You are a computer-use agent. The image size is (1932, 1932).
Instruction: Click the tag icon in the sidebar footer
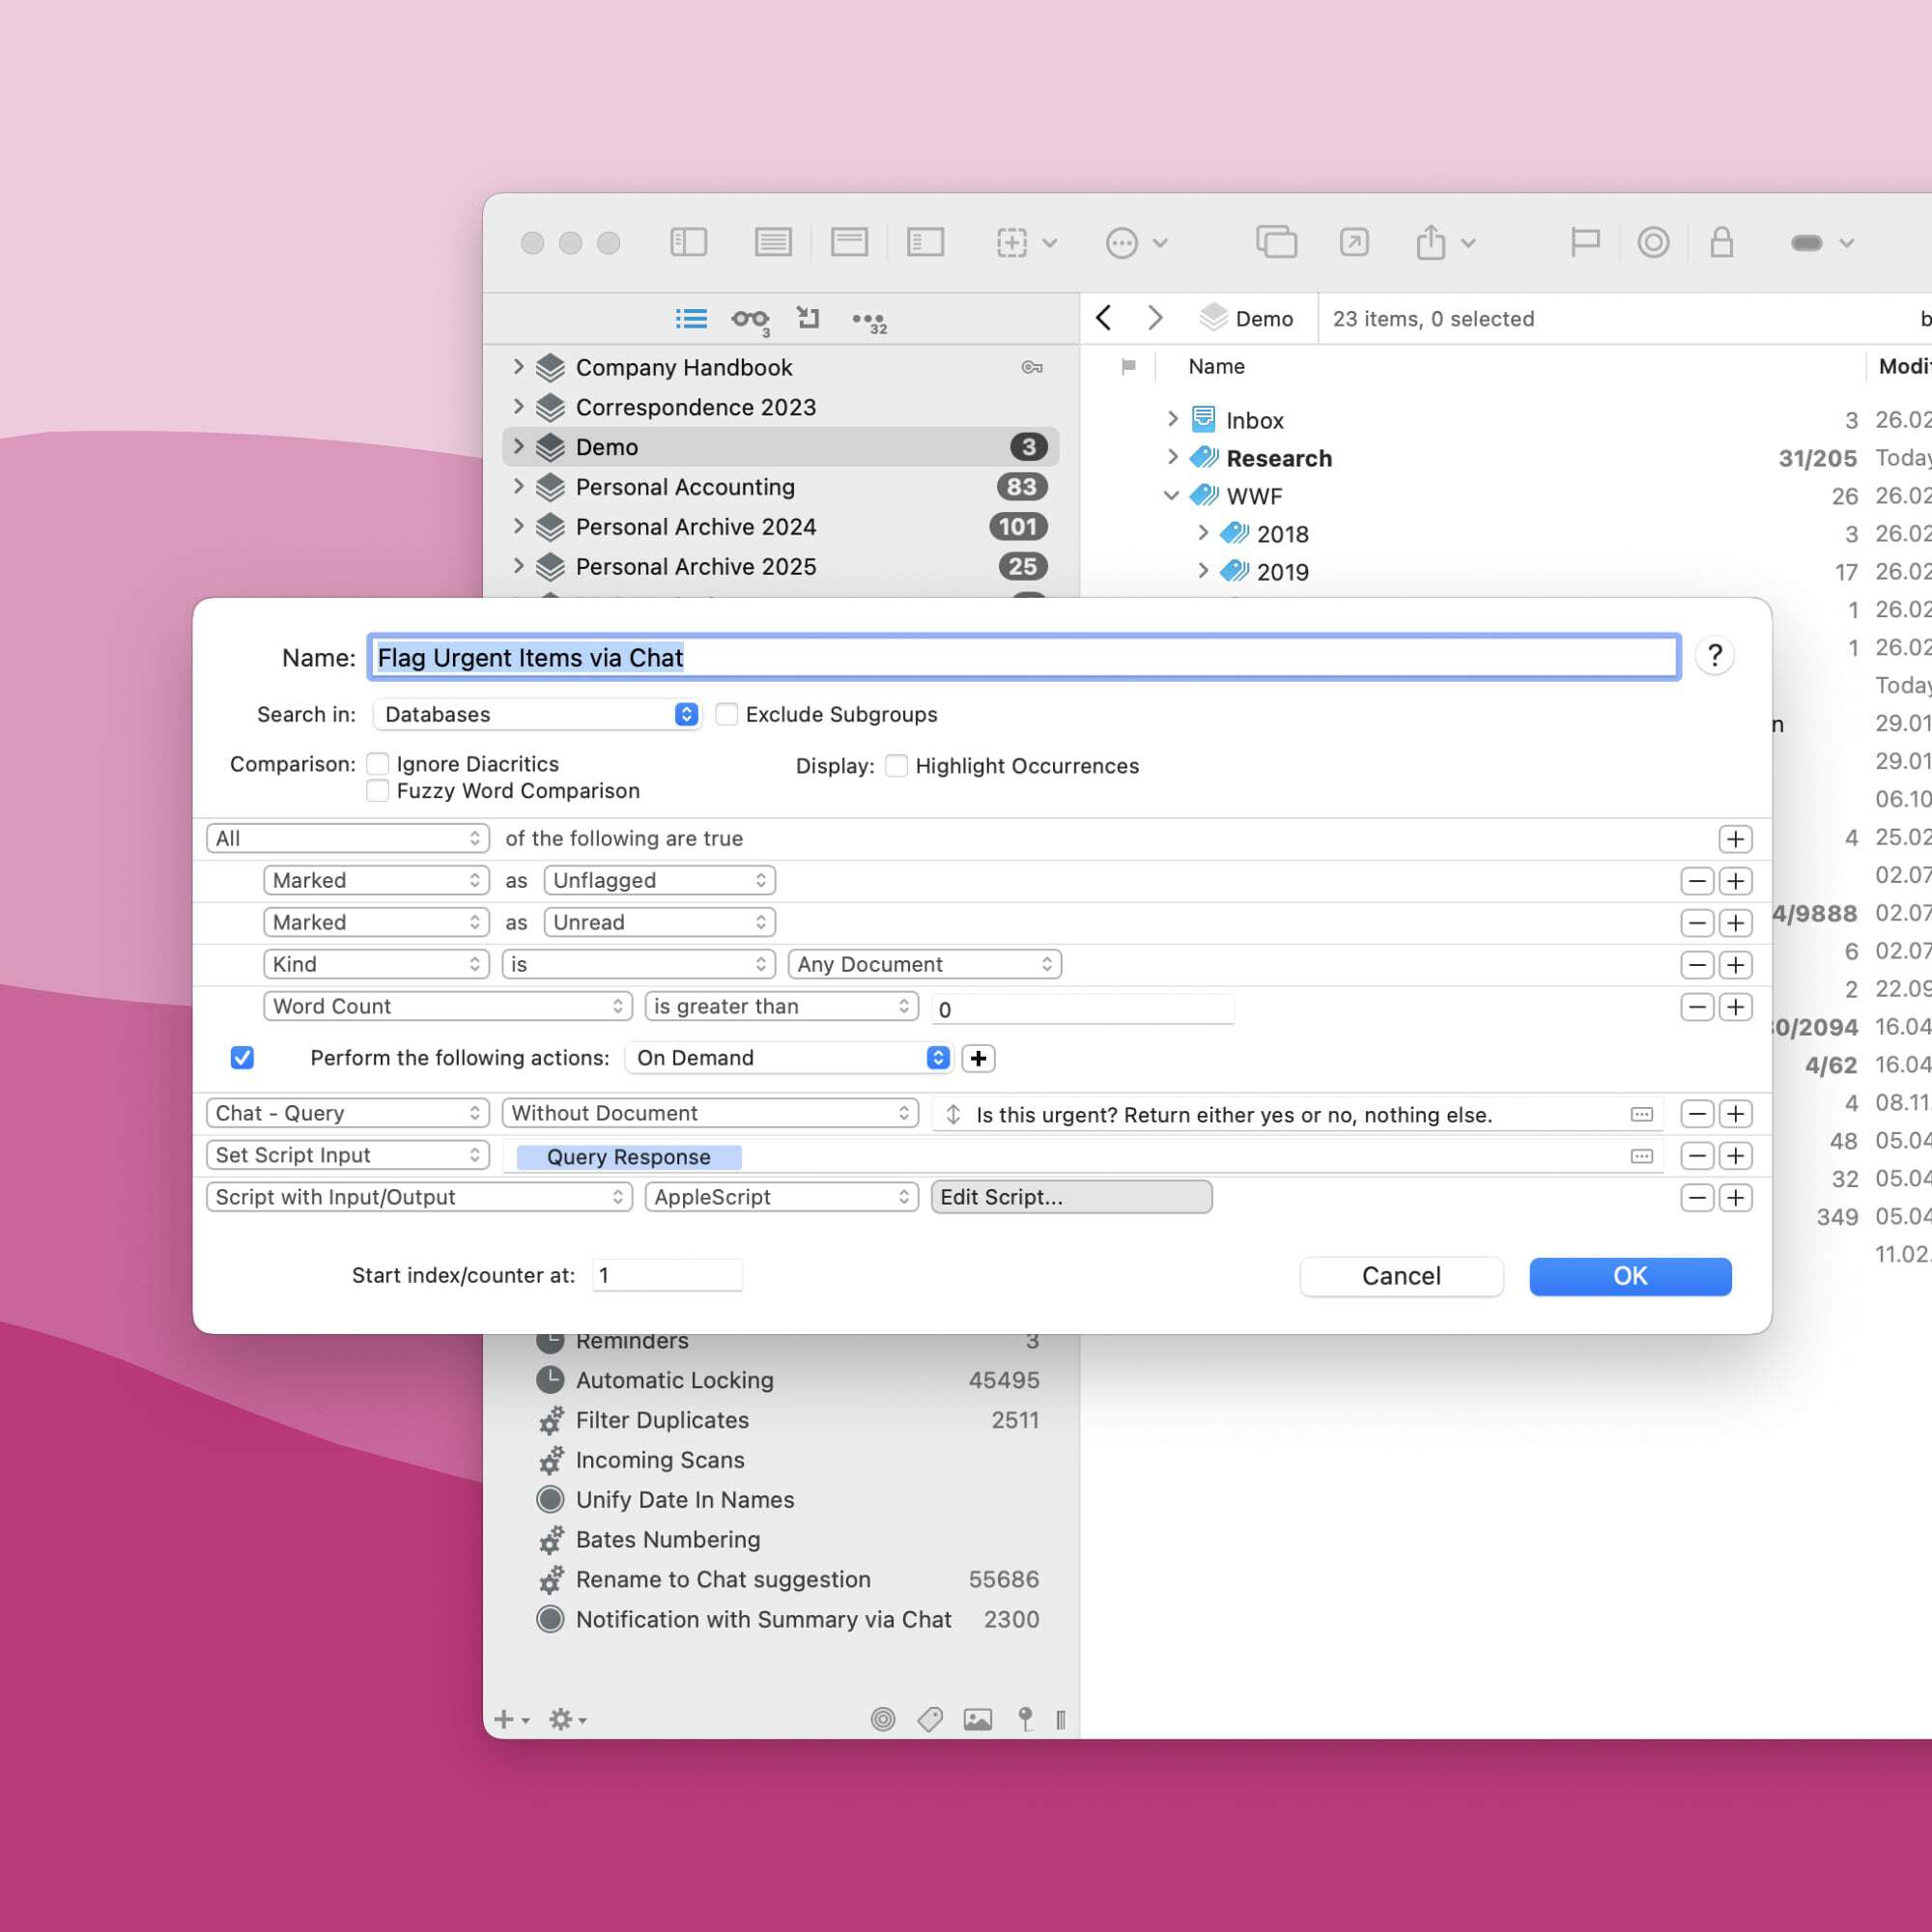[930, 1719]
